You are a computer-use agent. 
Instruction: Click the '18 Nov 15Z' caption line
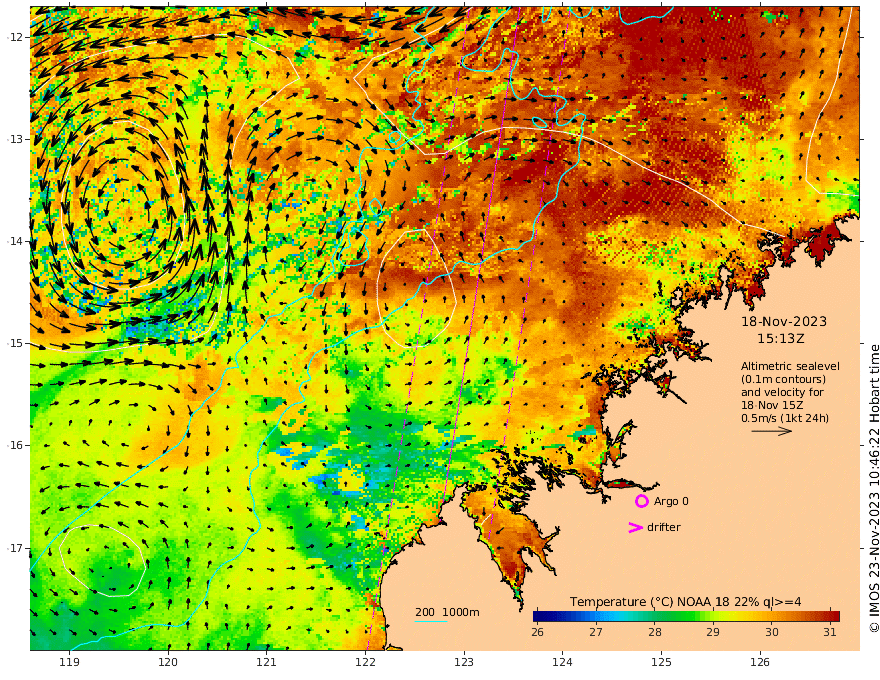click(x=772, y=405)
